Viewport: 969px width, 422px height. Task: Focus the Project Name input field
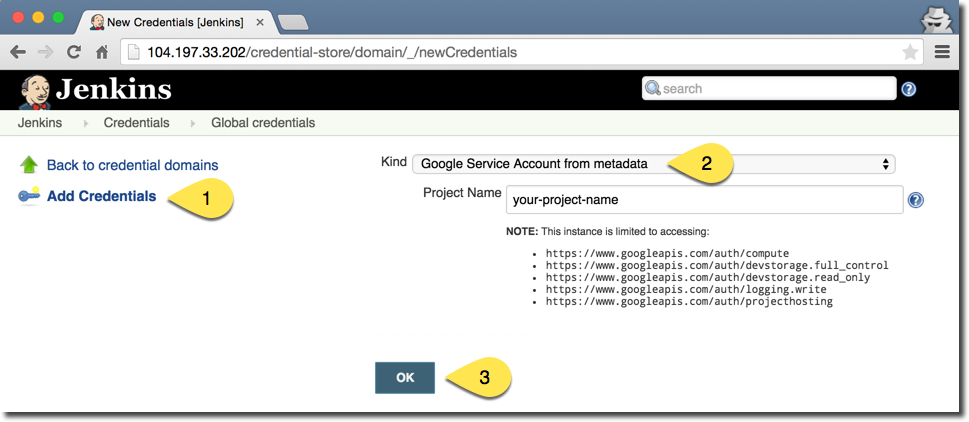pos(705,200)
